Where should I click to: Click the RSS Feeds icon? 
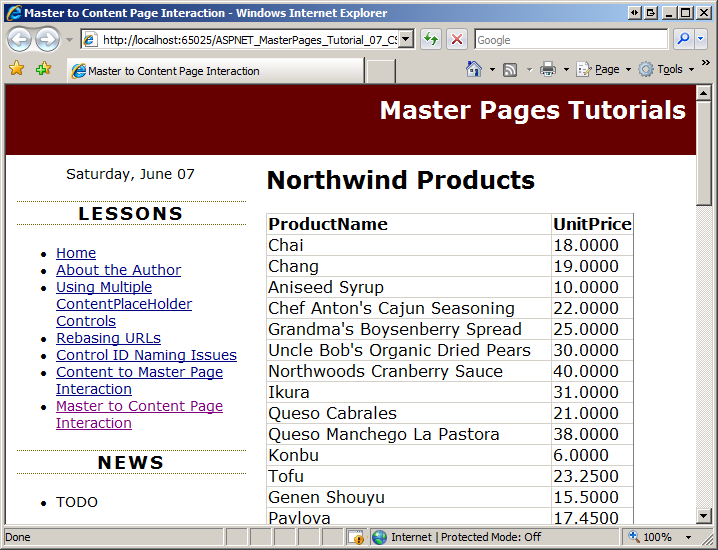tap(510, 70)
